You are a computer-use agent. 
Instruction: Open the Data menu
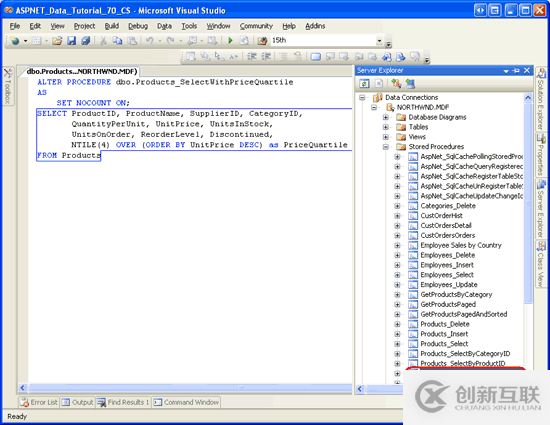[x=164, y=26]
